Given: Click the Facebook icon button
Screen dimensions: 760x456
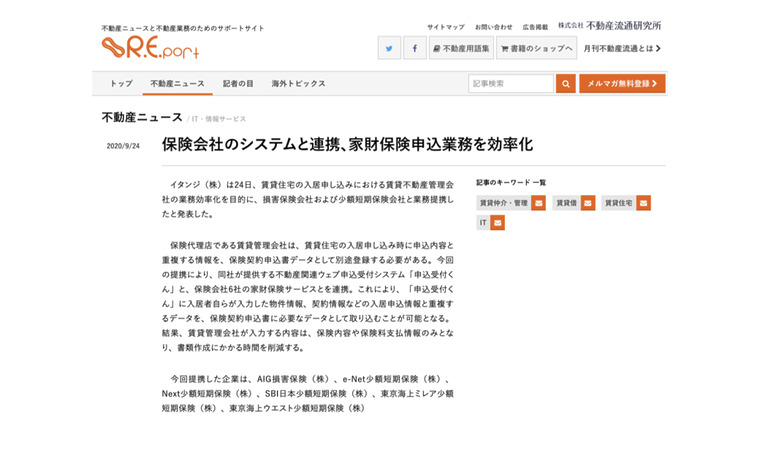Looking at the screenshot, I should click(x=415, y=48).
